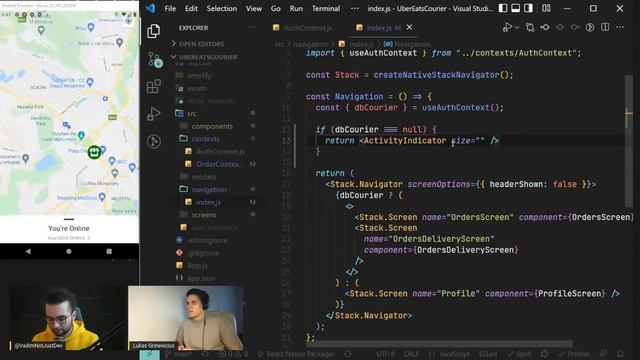Collapse the src folder
The image size is (640, 360).
click(192, 113)
